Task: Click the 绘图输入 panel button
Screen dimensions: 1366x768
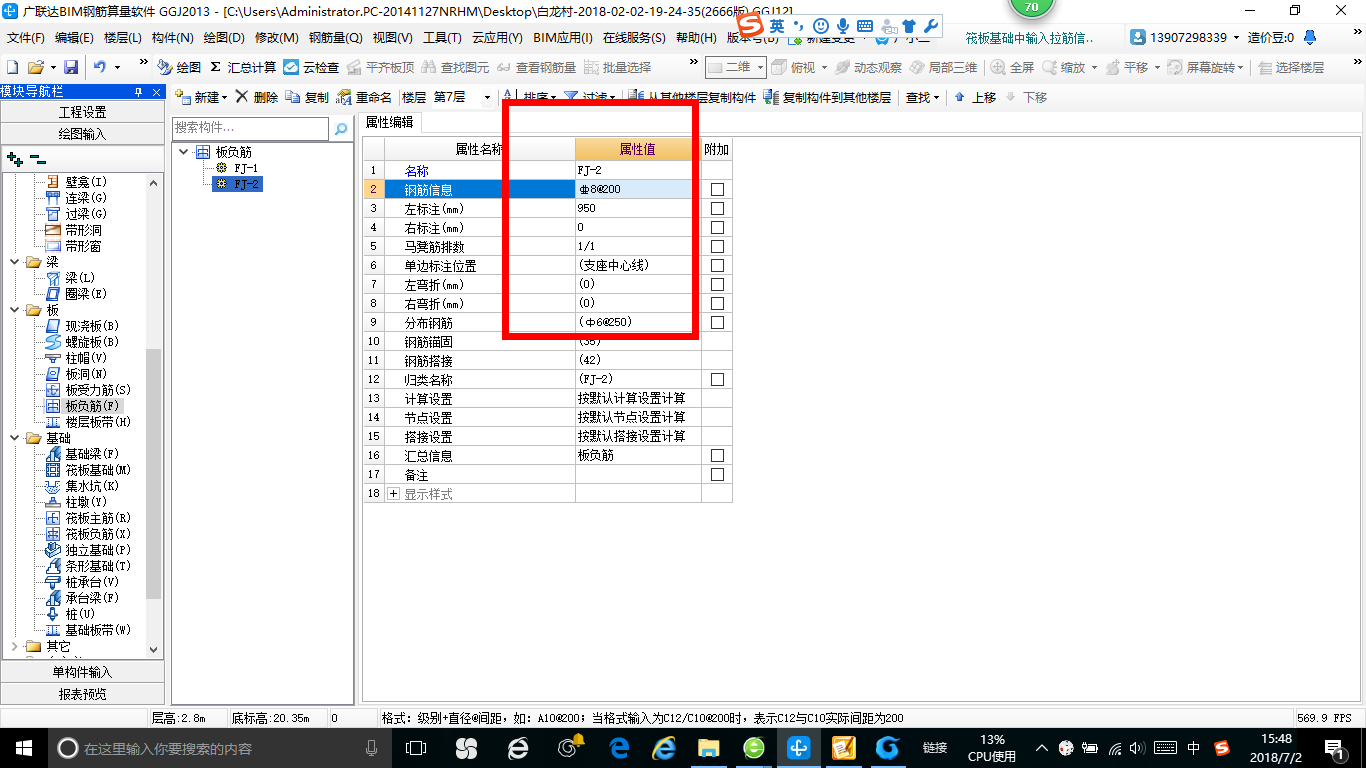Action: coord(83,133)
